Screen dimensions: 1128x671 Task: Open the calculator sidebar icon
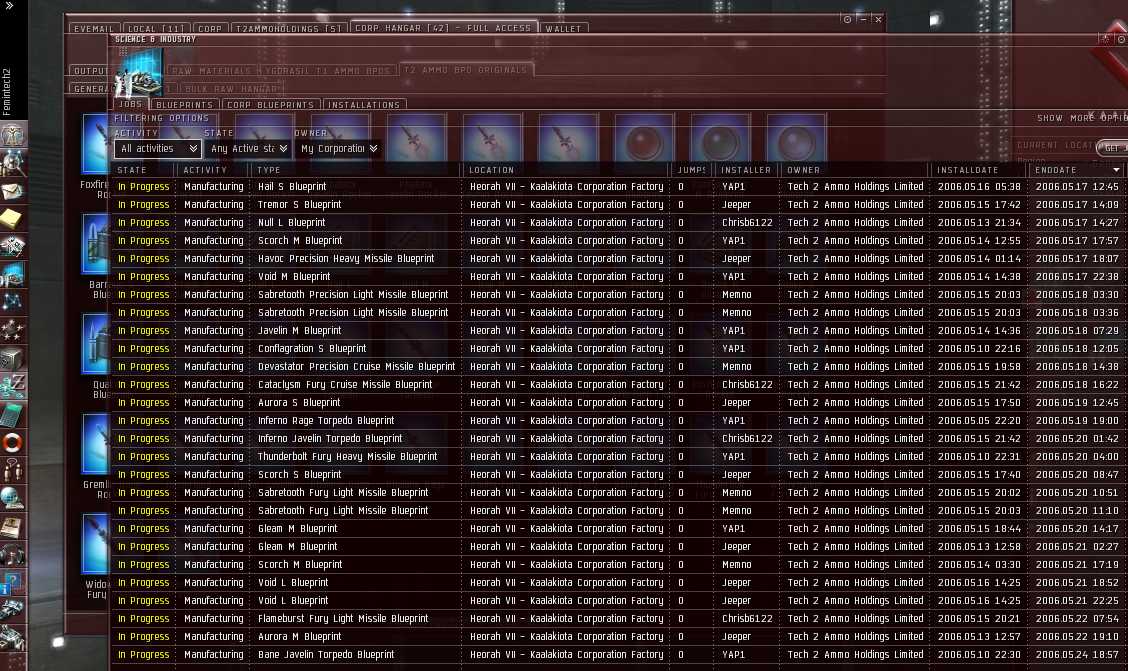[x=13, y=414]
